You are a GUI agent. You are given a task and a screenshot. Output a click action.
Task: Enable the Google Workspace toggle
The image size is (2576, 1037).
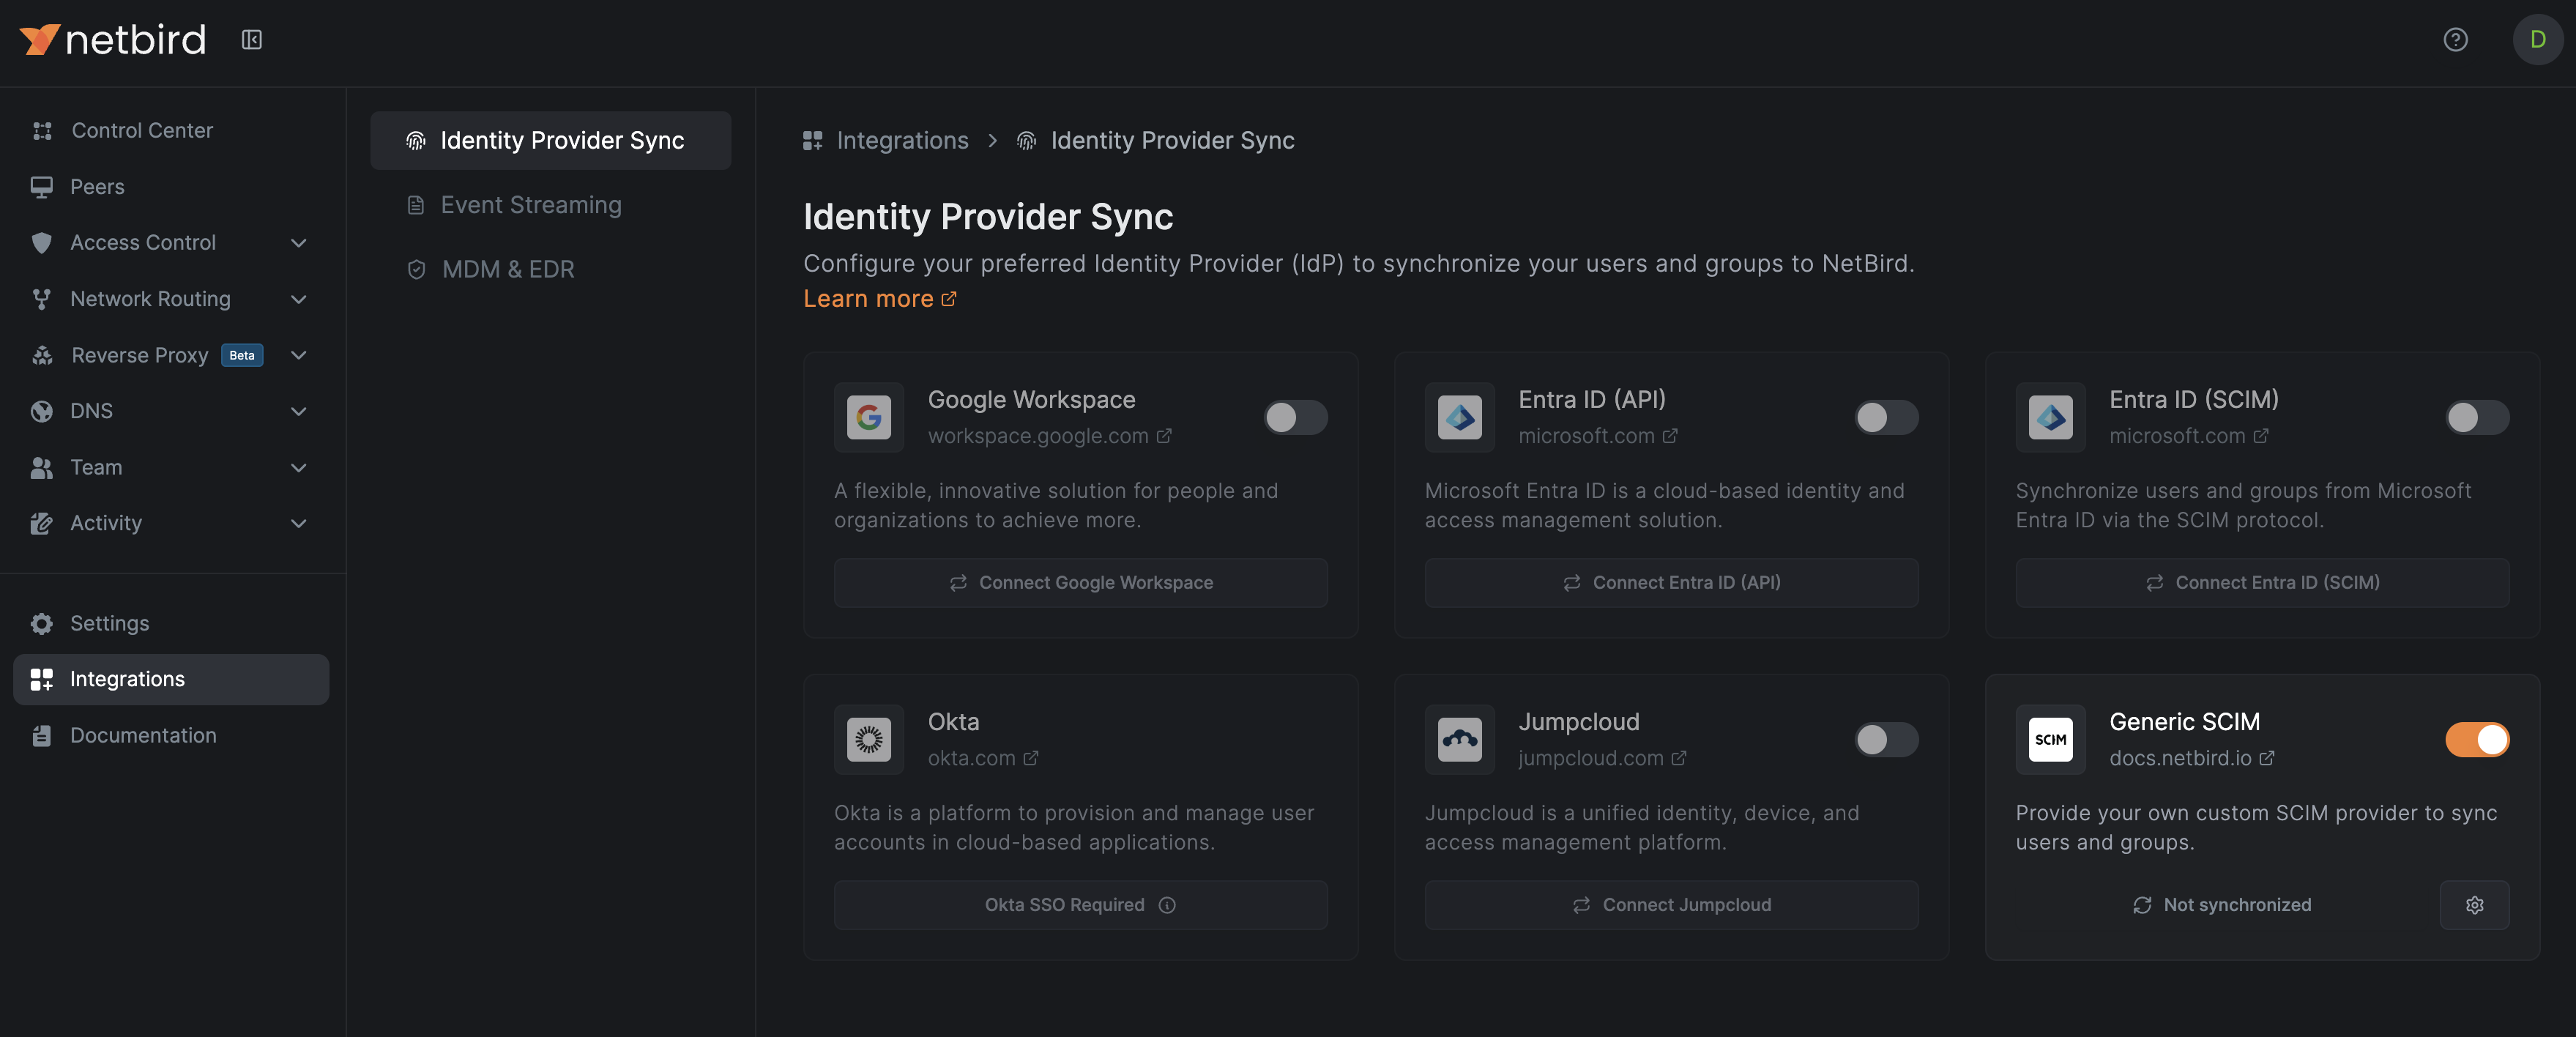[1295, 417]
